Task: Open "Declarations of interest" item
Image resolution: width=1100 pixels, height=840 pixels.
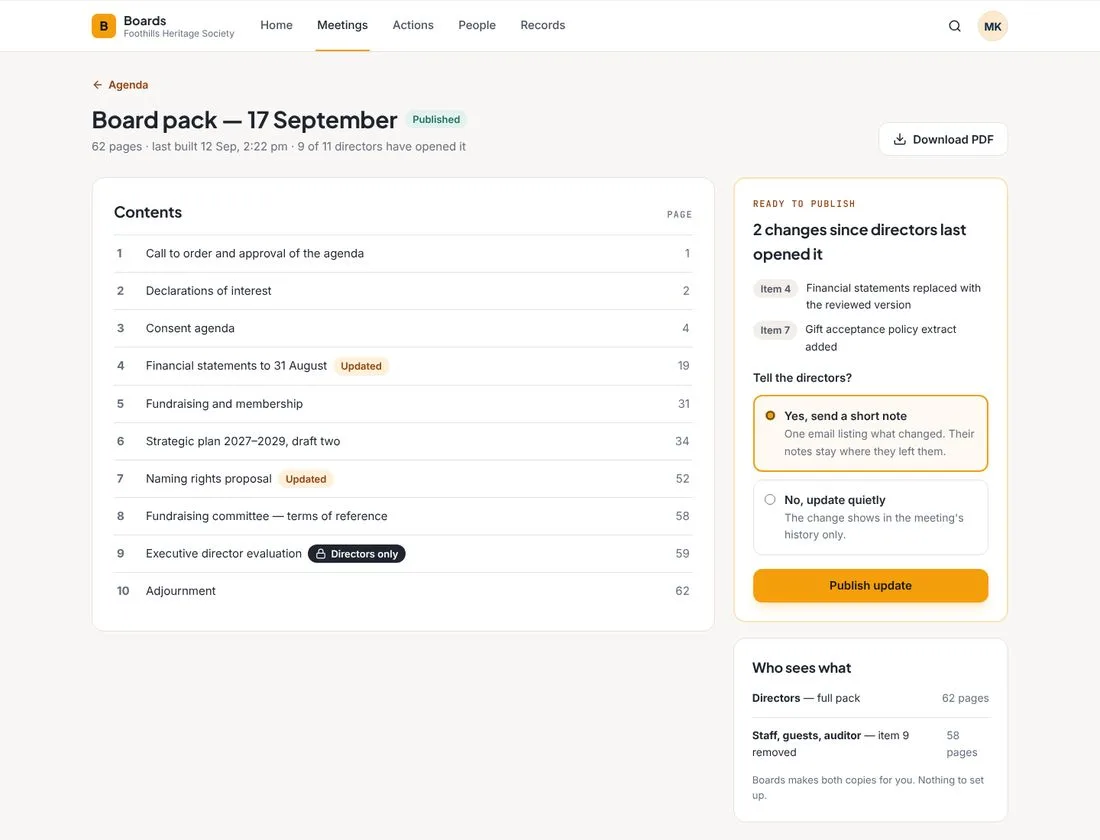Action: tap(403, 291)
